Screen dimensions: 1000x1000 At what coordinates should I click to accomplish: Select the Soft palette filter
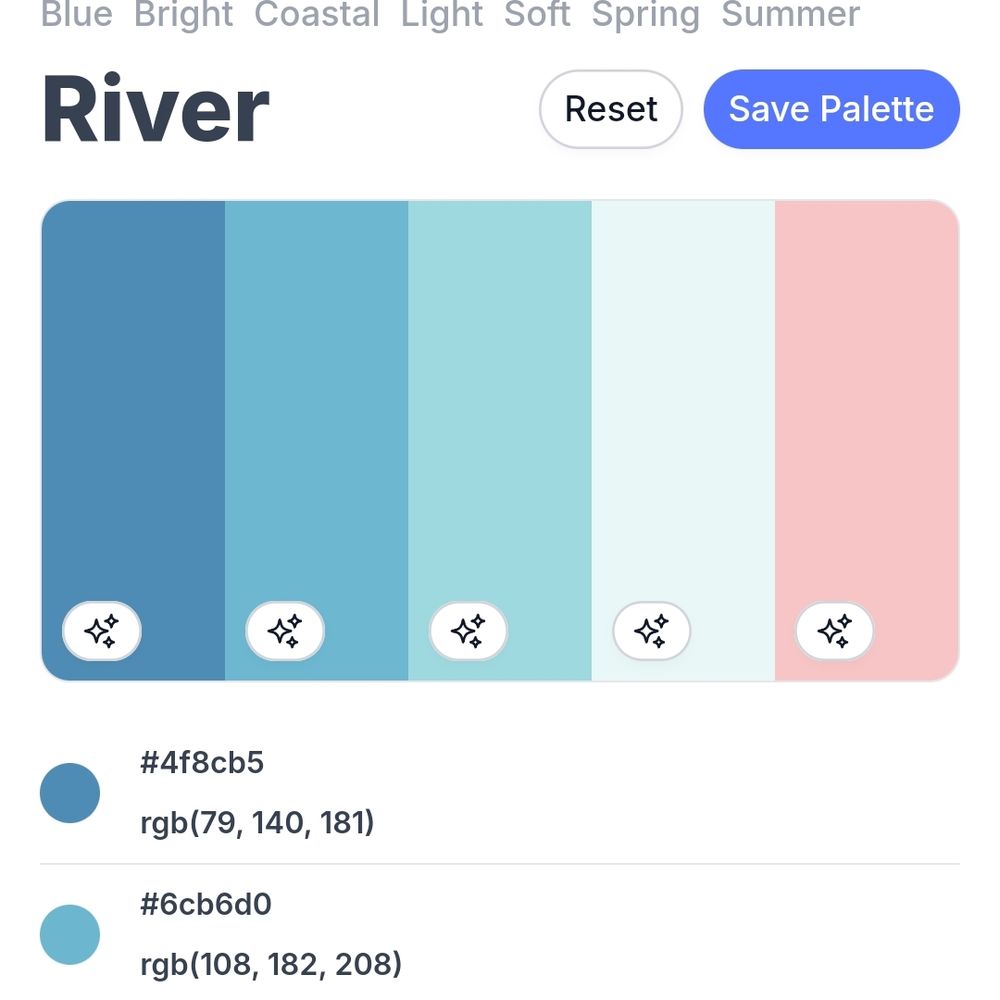point(537,15)
